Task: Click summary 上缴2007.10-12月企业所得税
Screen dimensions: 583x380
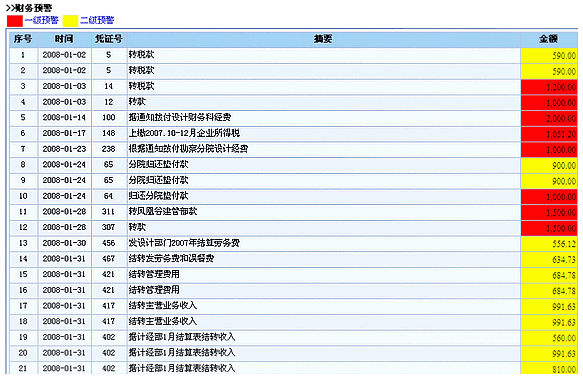Action: pyautogui.click(x=184, y=133)
